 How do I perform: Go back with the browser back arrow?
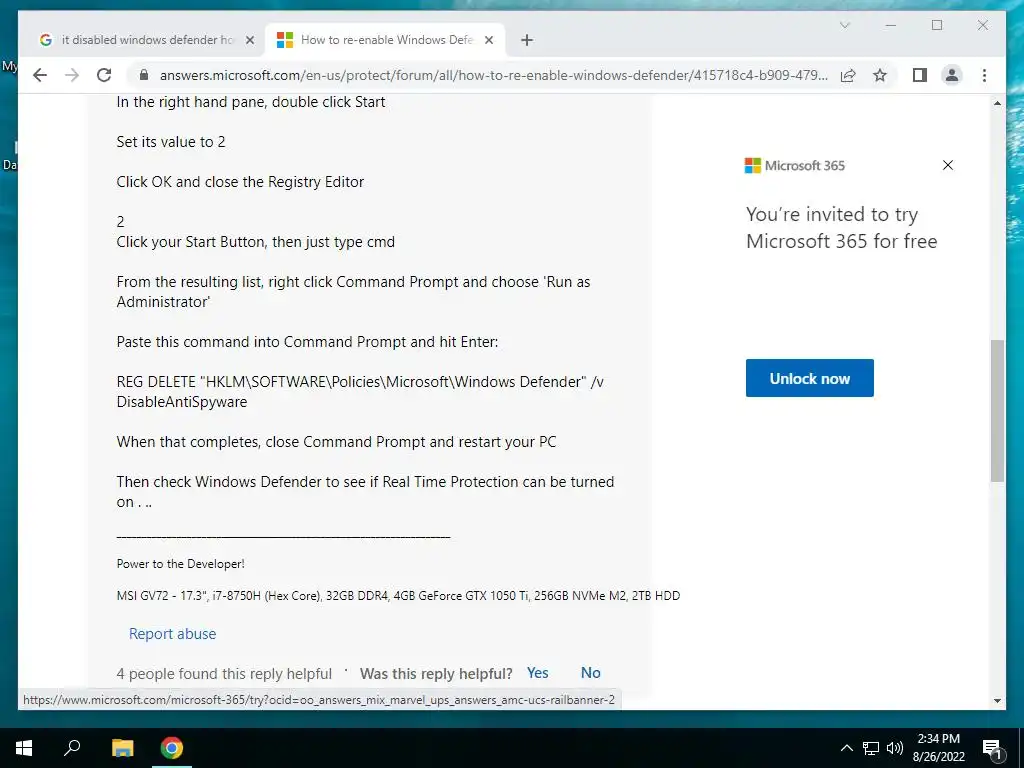pos(40,75)
